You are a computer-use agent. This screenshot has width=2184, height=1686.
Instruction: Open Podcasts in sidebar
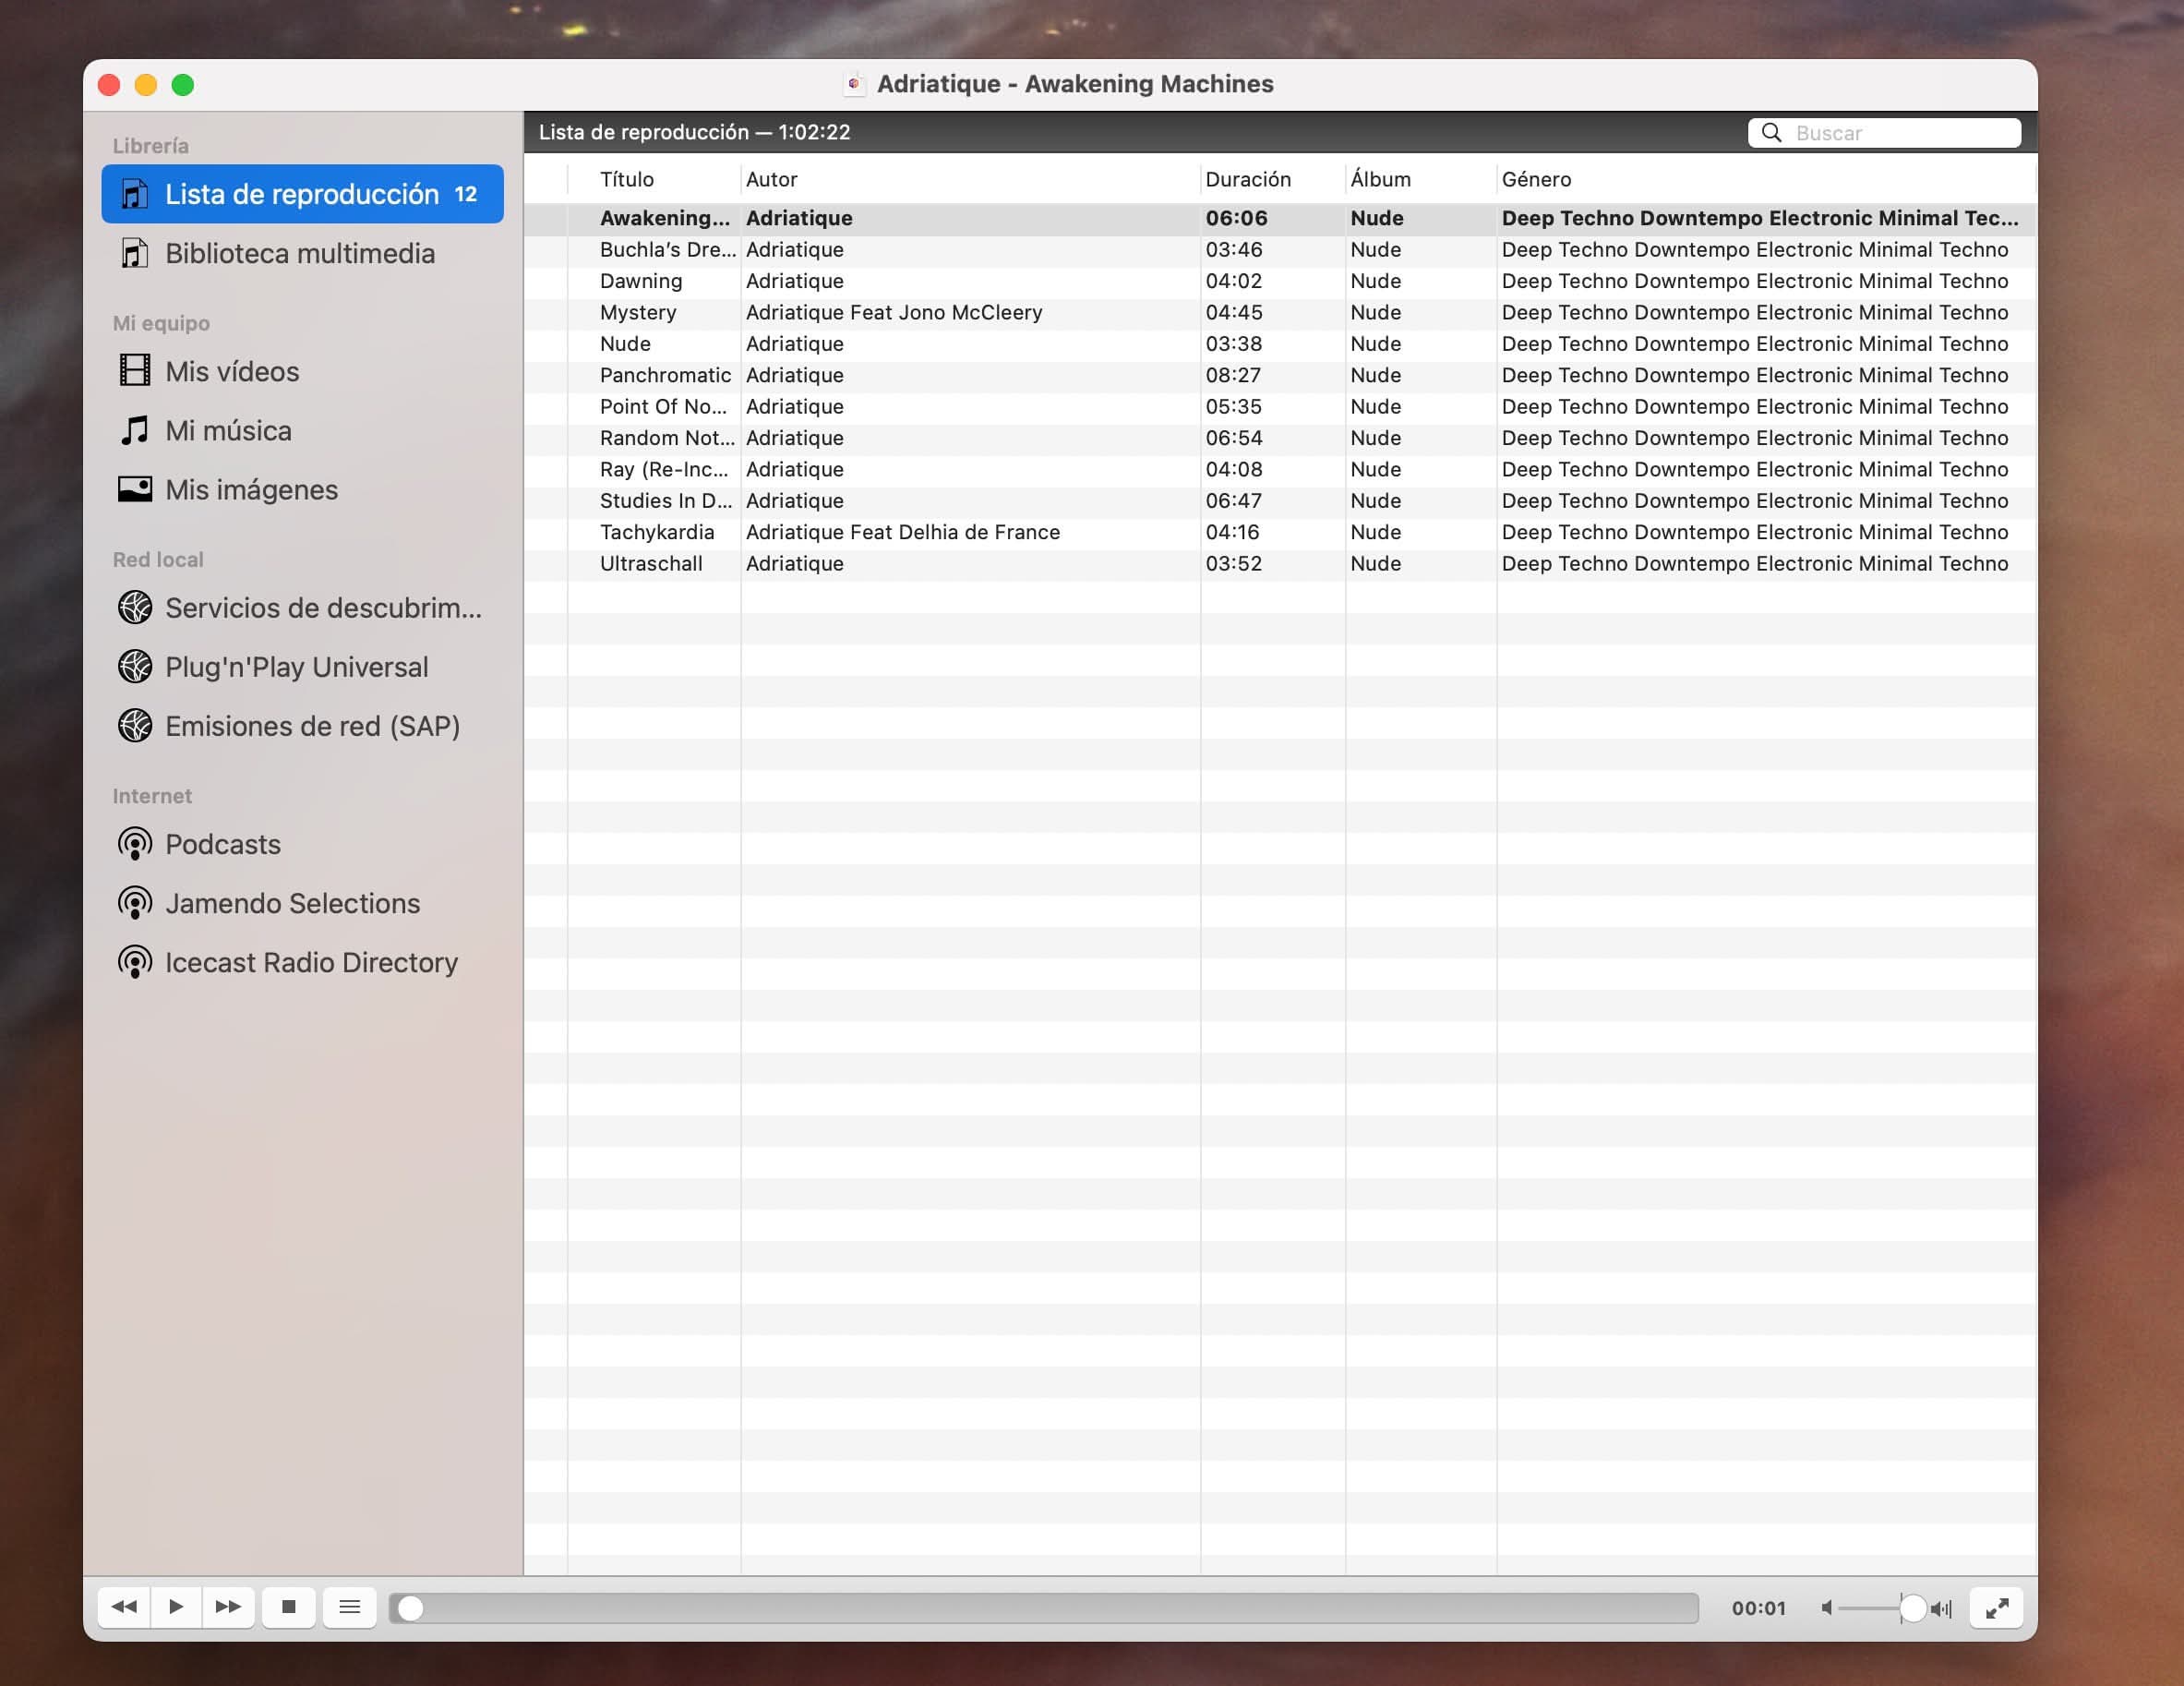click(x=302, y=844)
